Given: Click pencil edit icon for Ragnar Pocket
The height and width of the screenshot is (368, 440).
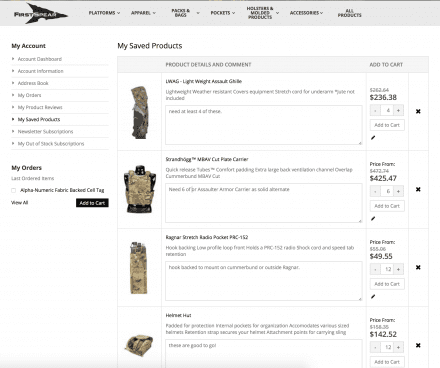Looking at the screenshot, I should (x=373, y=297).
